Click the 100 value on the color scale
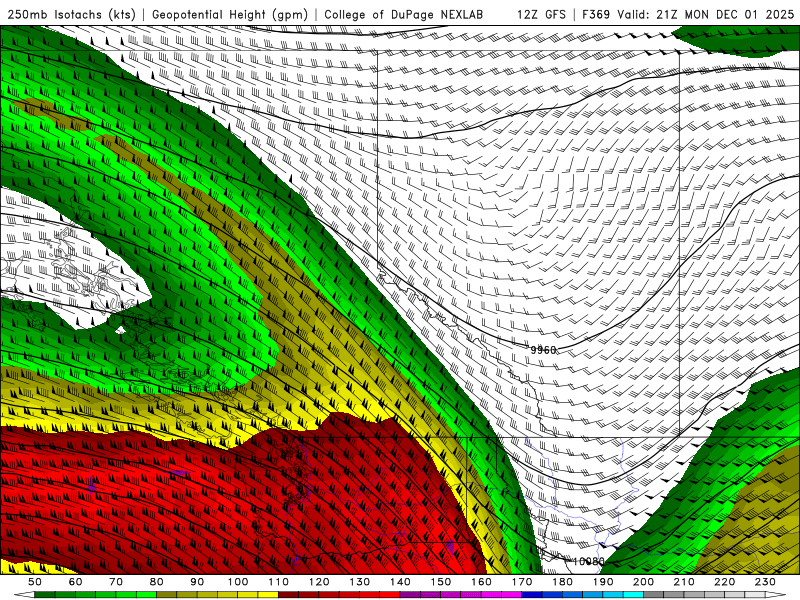 tap(238, 582)
